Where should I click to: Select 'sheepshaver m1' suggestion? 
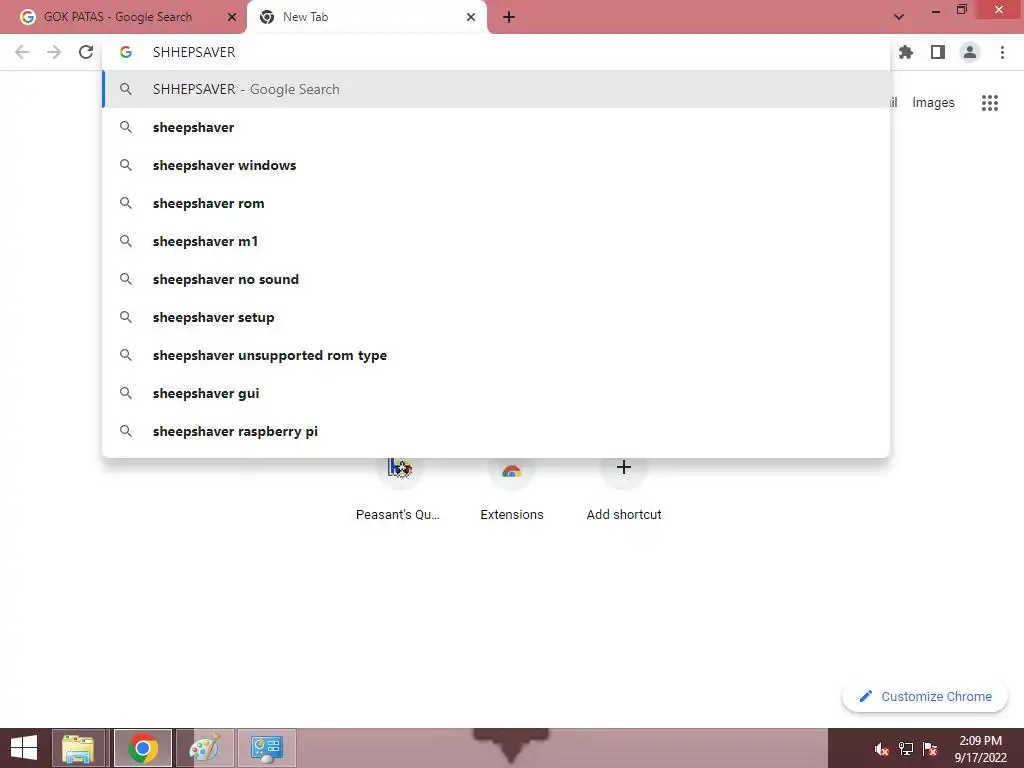coord(496,241)
